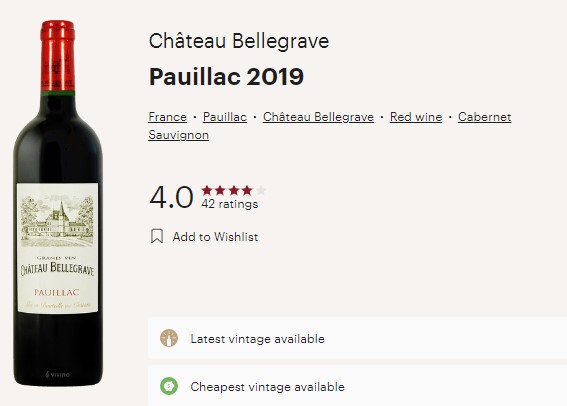The width and height of the screenshot is (567, 406).
Task: Open the France country link
Action: (167, 117)
